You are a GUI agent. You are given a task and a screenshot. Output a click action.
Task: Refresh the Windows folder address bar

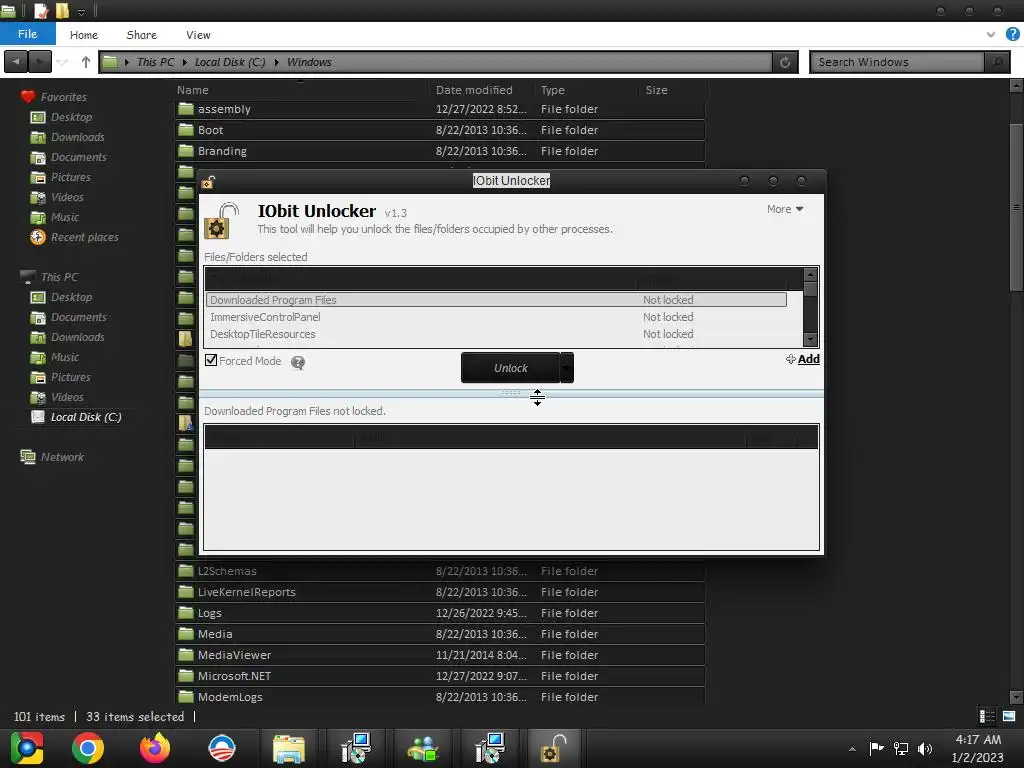tap(785, 62)
